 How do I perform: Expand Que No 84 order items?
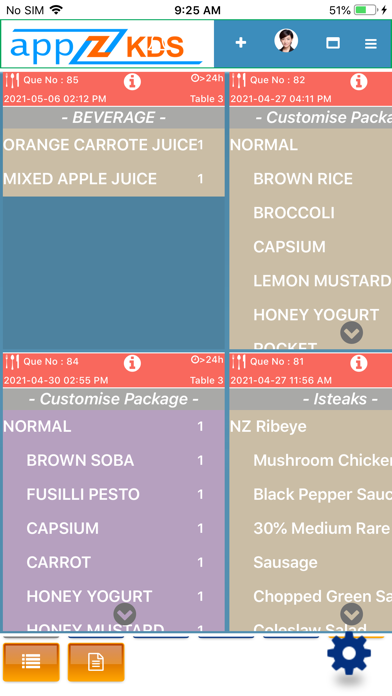[125, 614]
